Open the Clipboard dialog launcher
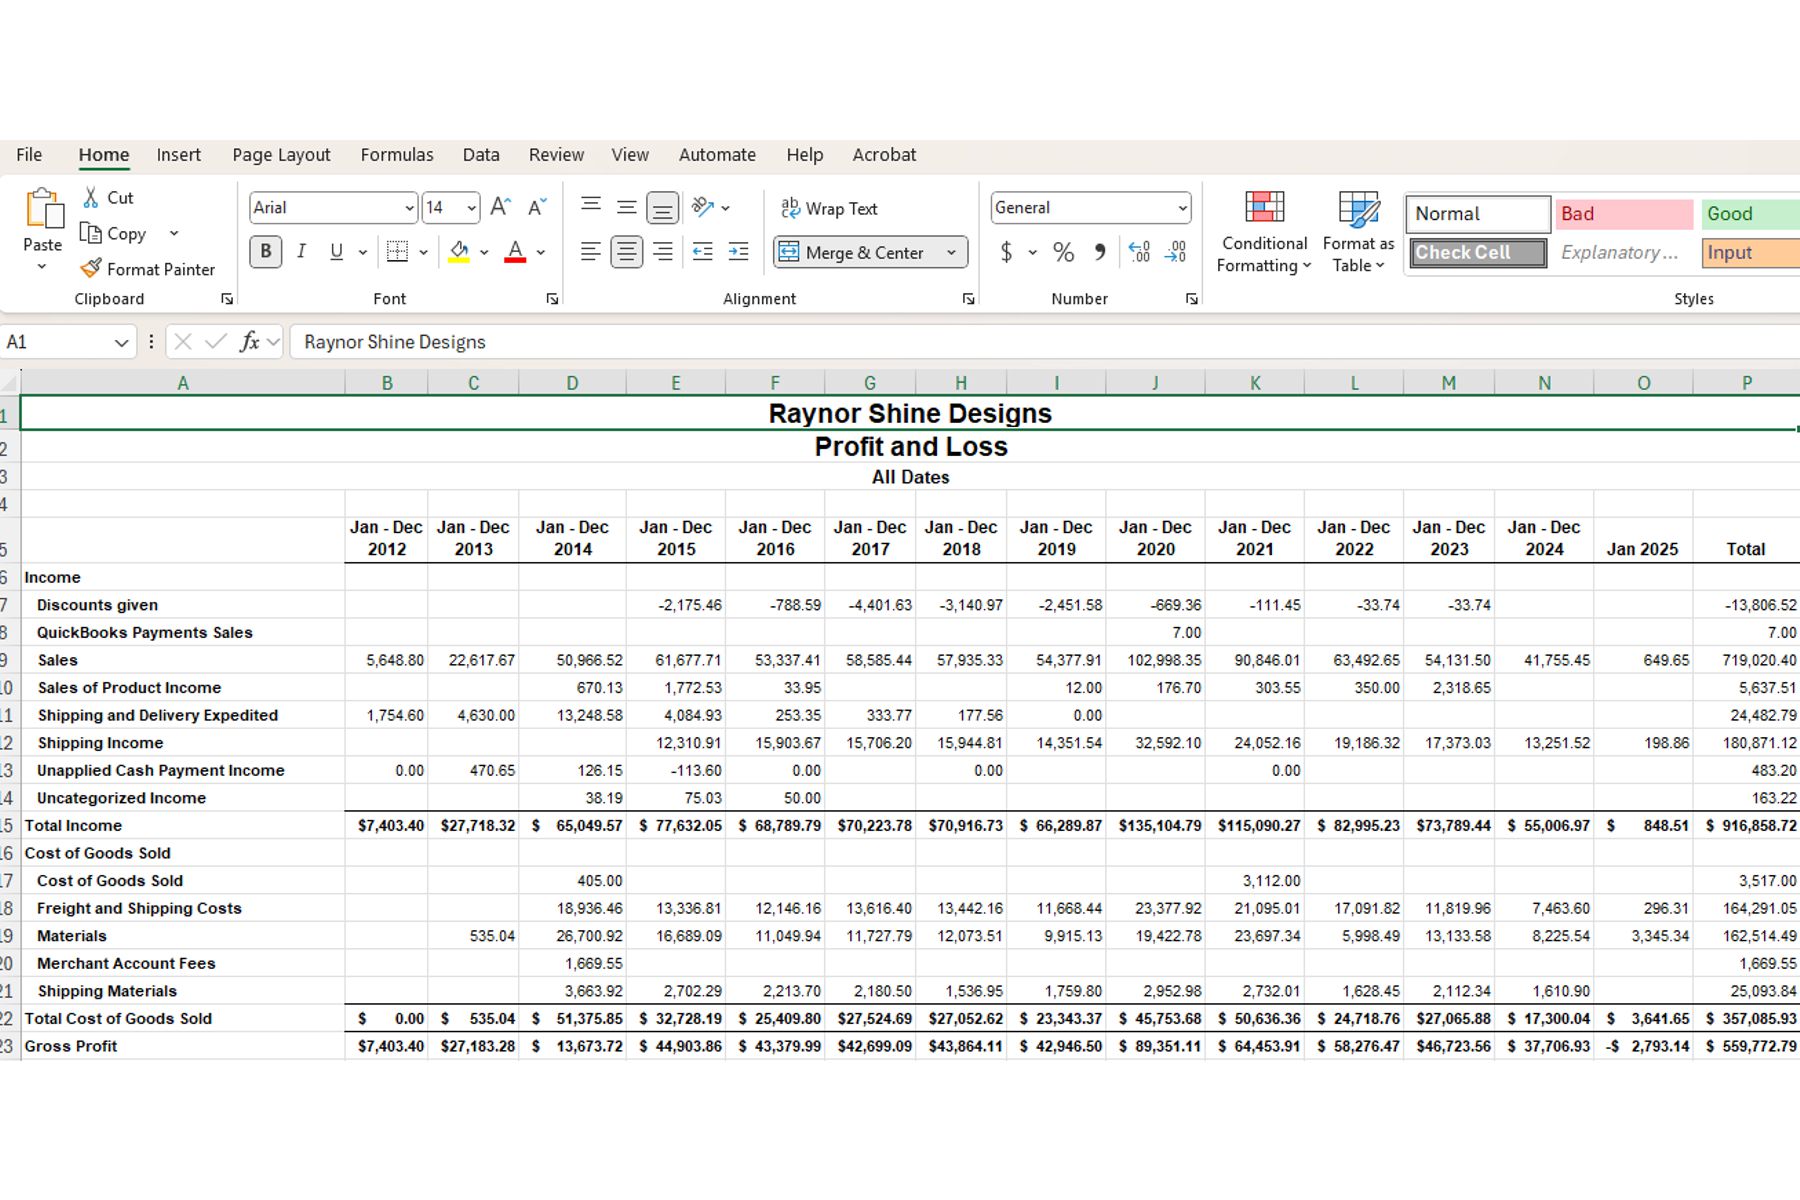 227,299
